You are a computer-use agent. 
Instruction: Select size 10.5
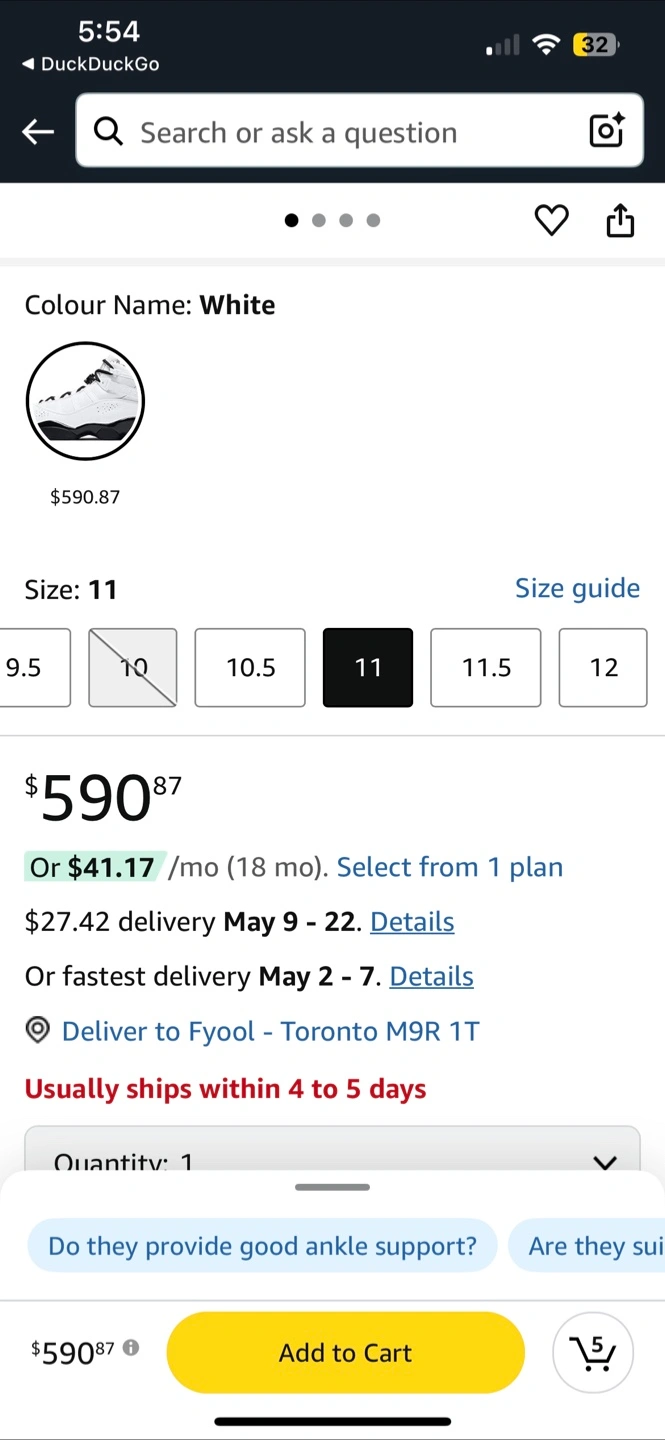250,667
